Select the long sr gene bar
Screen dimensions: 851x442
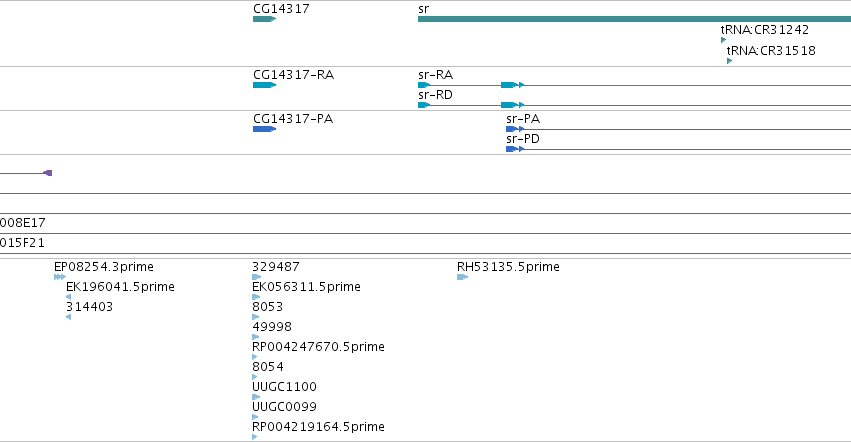point(634,19)
